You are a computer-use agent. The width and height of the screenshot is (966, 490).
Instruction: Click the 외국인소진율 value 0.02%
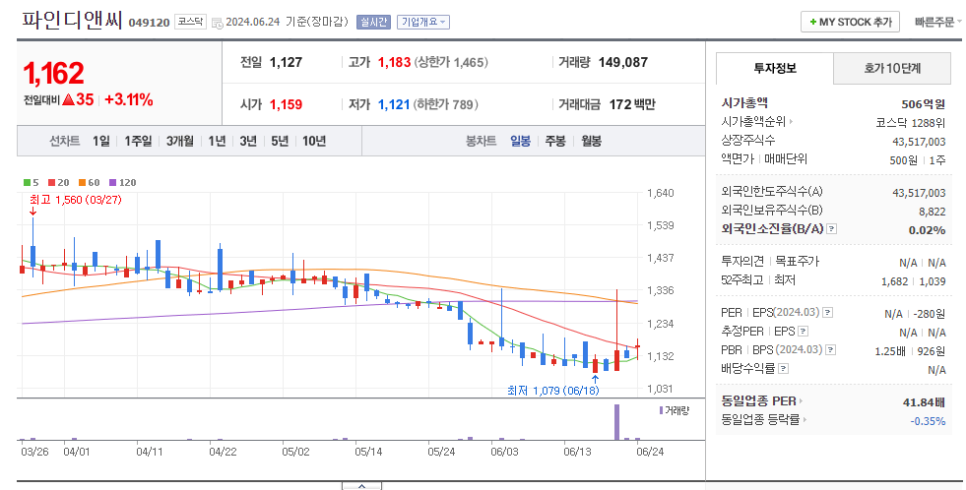coord(927,230)
